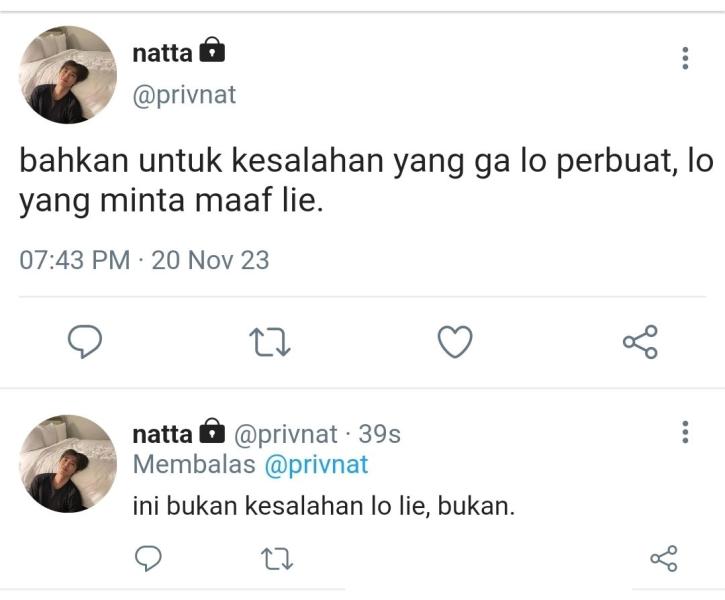Click the lock icon beside main natta name
Viewport: 725px width, 600px height.
tap(212, 50)
